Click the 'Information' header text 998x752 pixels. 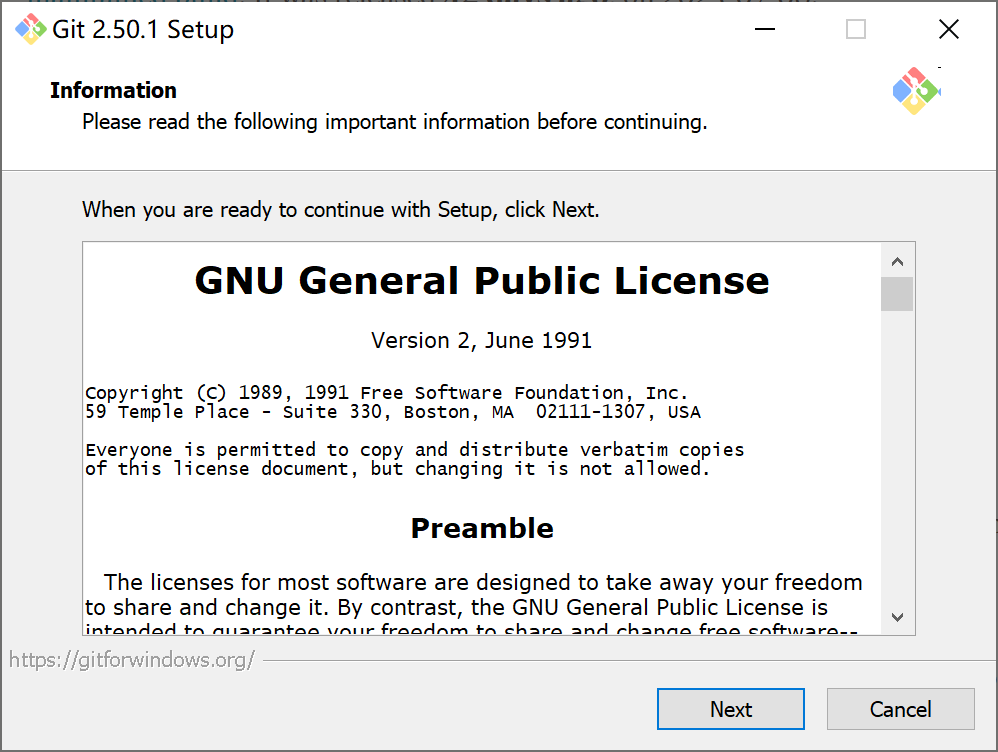[113, 90]
